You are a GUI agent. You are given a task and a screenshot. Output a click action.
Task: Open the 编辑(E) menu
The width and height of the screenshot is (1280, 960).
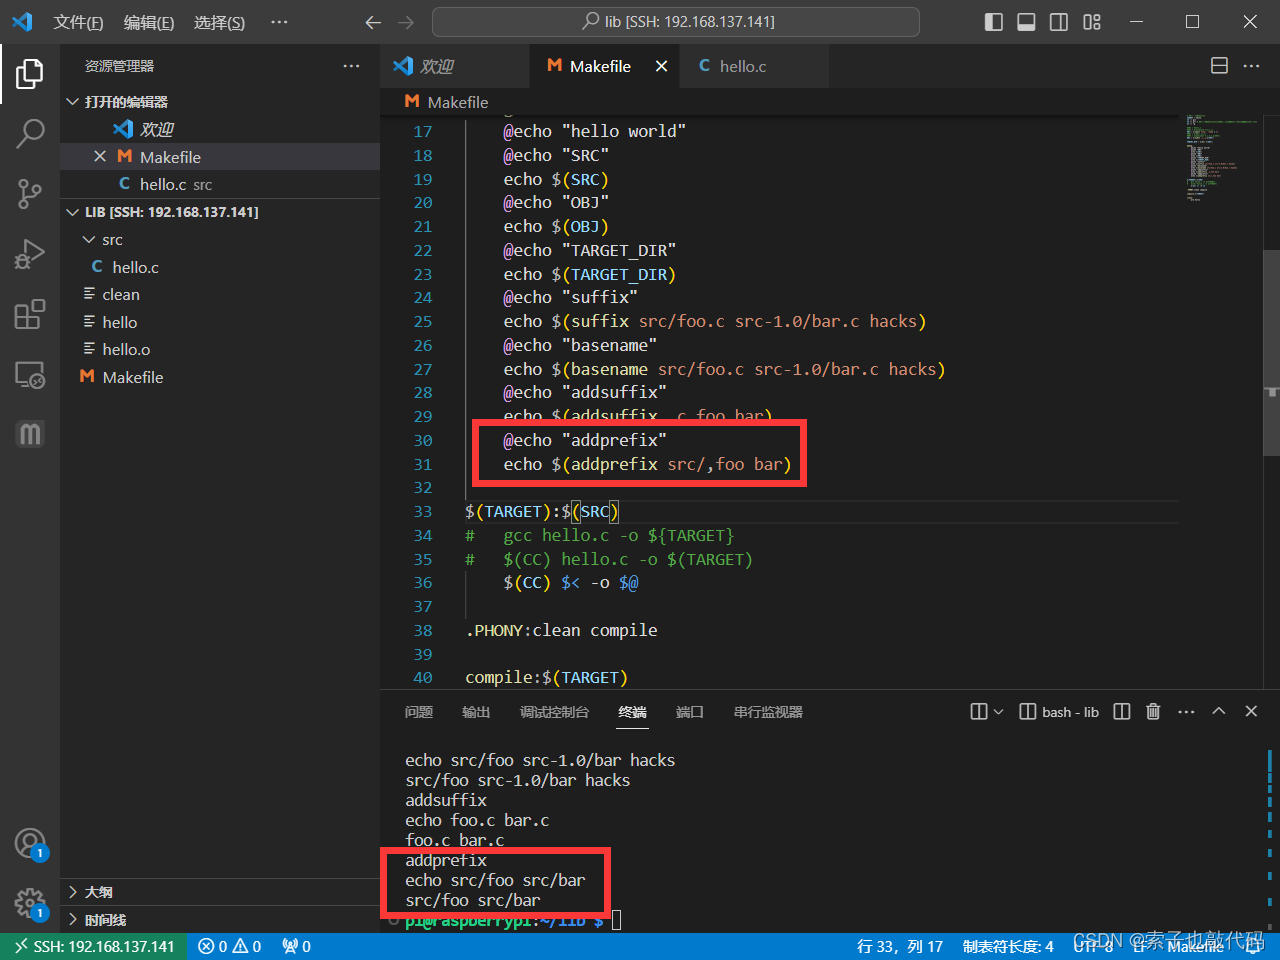[149, 22]
